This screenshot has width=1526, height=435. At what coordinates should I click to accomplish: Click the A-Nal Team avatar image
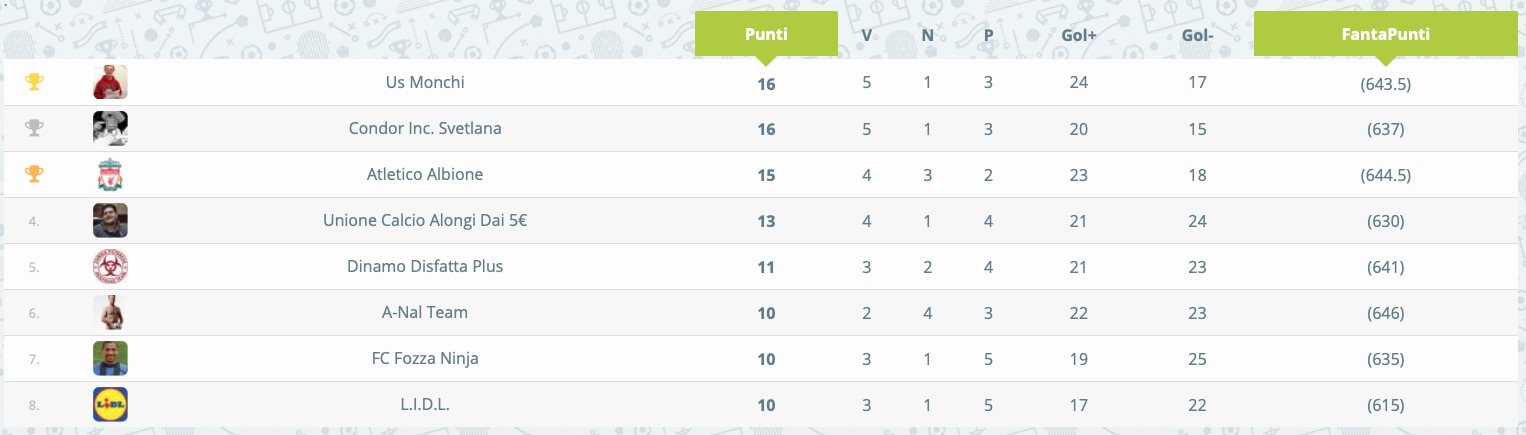pos(110,312)
